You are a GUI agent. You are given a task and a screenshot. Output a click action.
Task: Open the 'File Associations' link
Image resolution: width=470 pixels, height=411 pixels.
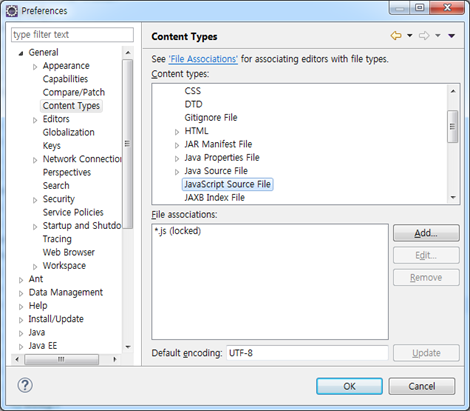(203, 59)
